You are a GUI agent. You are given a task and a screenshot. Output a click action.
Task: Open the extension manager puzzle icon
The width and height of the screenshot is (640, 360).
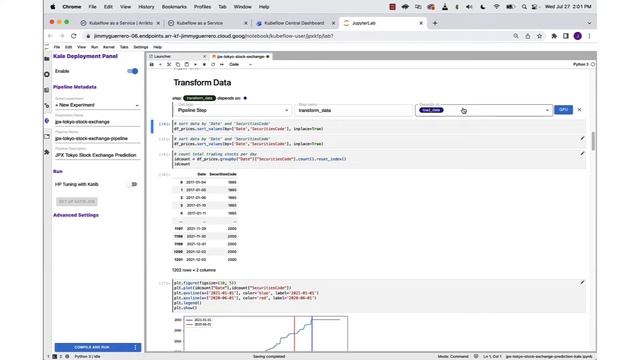tap(47, 152)
